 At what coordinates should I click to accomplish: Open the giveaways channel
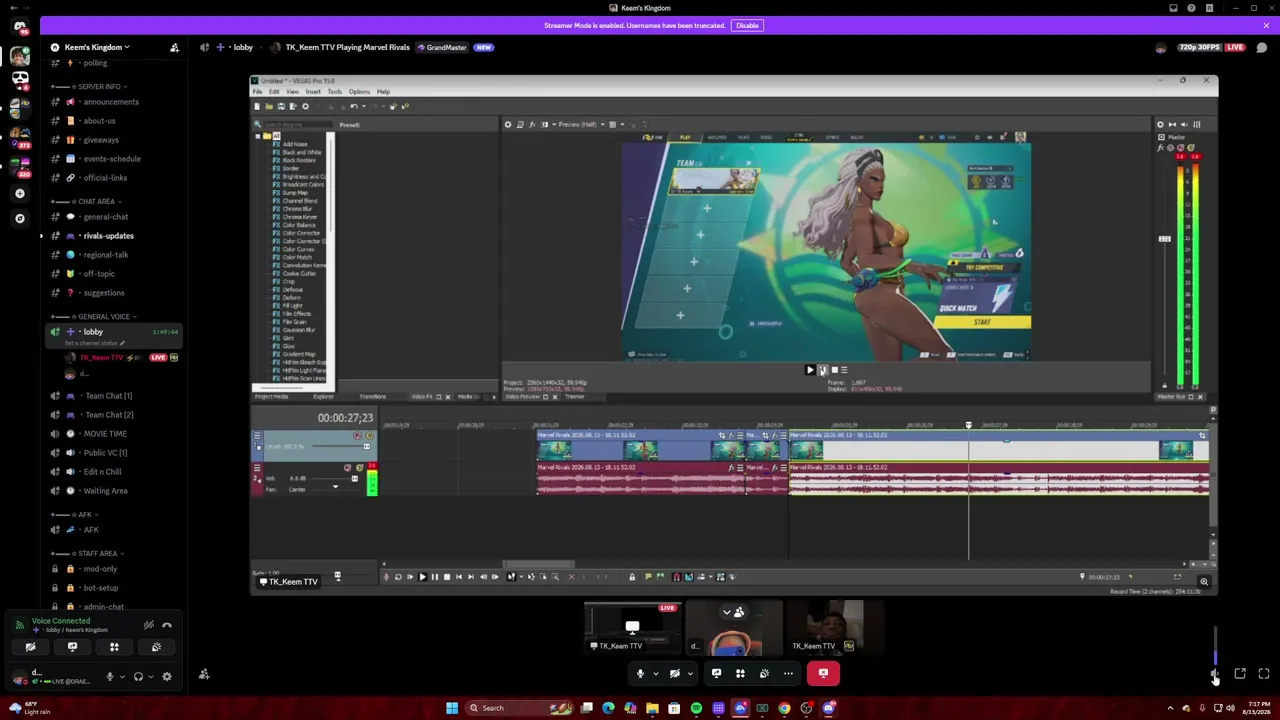(113, 140)
